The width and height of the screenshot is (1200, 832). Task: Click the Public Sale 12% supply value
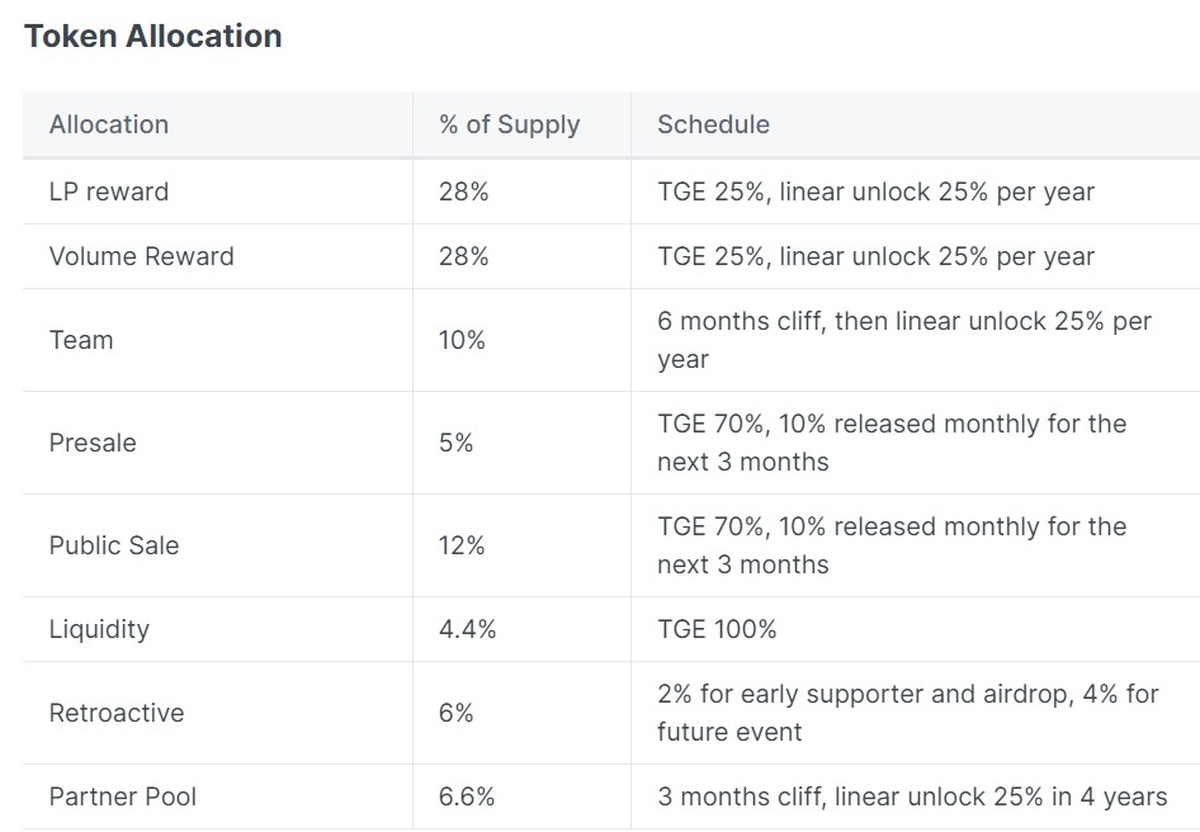(x=461, y=546)
